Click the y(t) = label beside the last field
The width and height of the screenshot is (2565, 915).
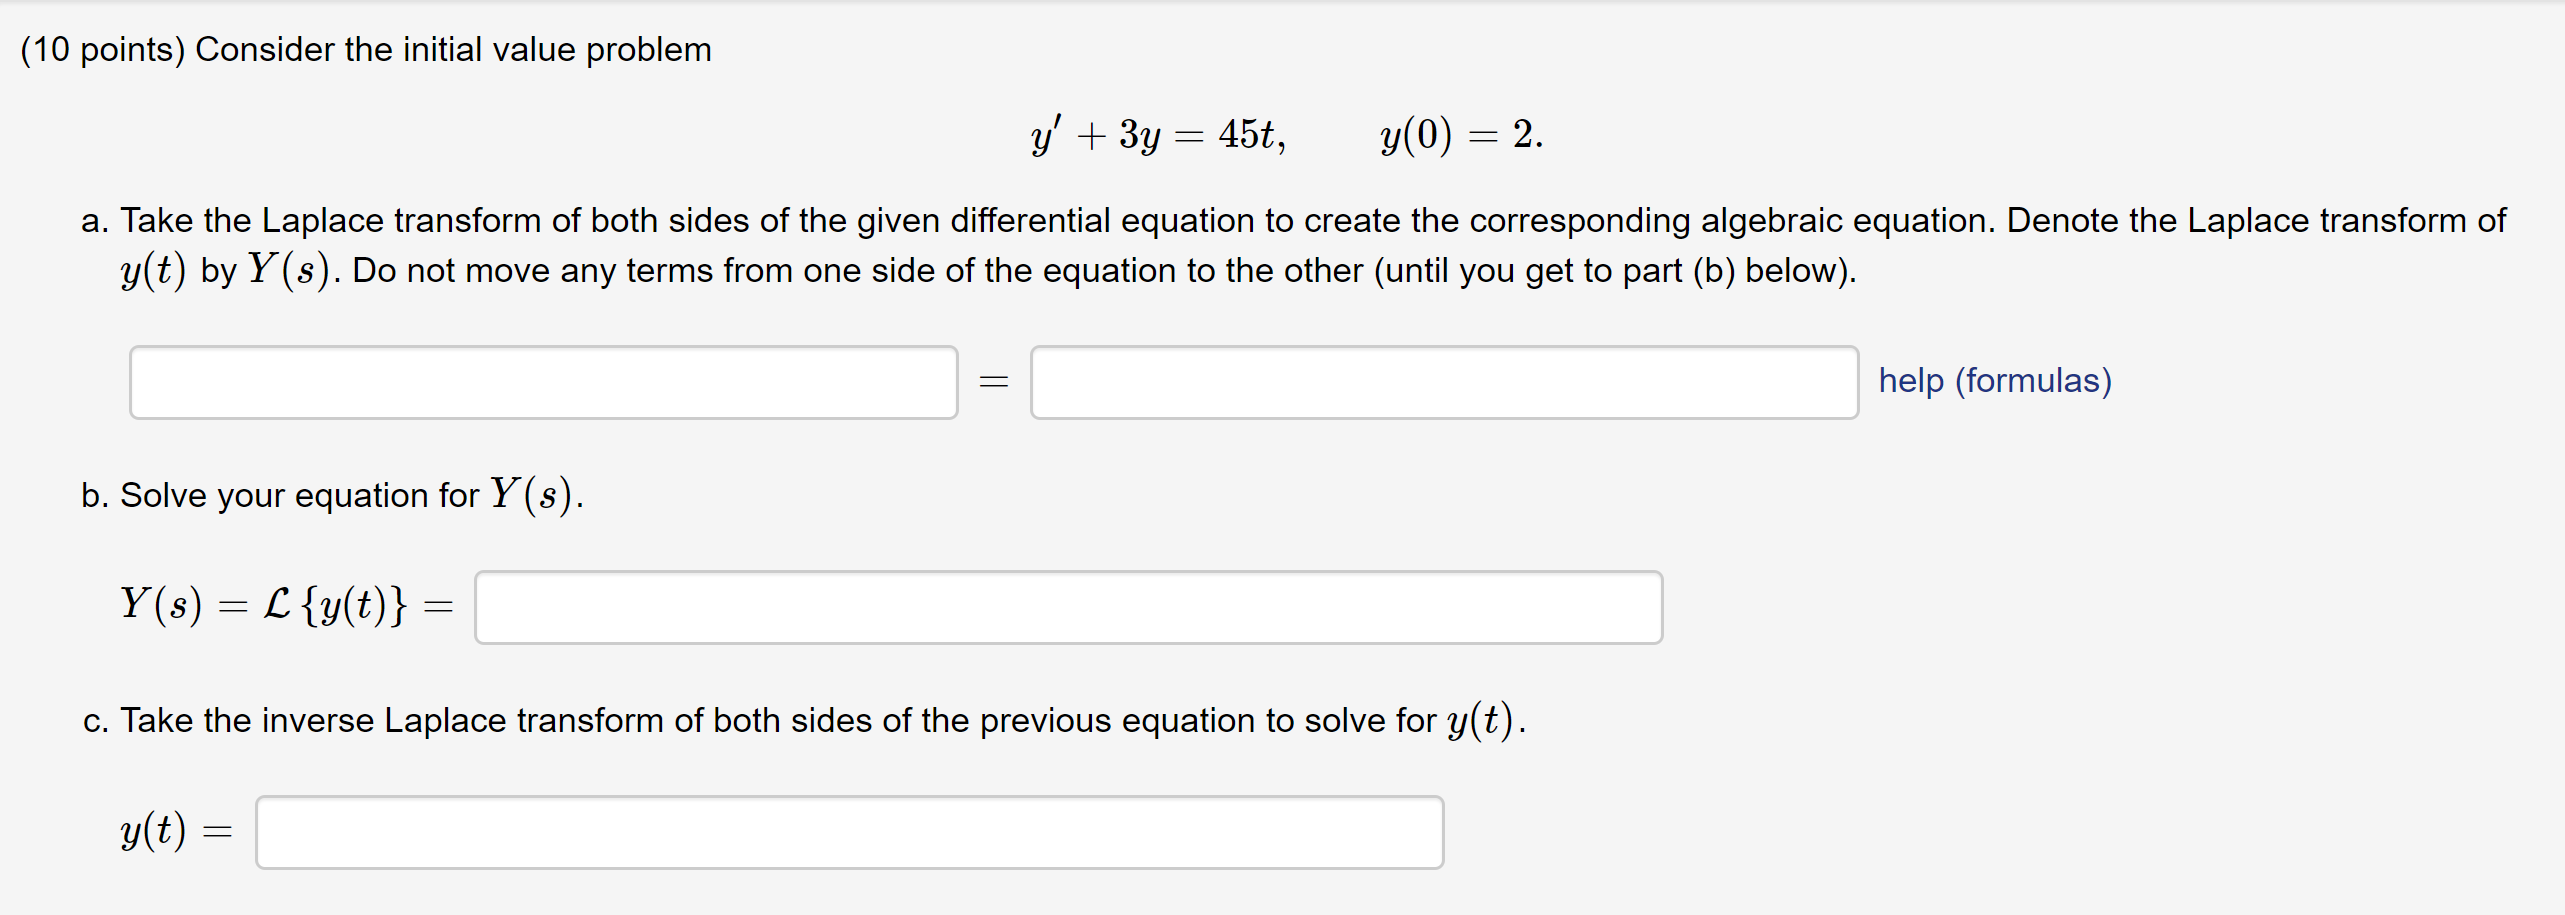click(x=176, y=831)
